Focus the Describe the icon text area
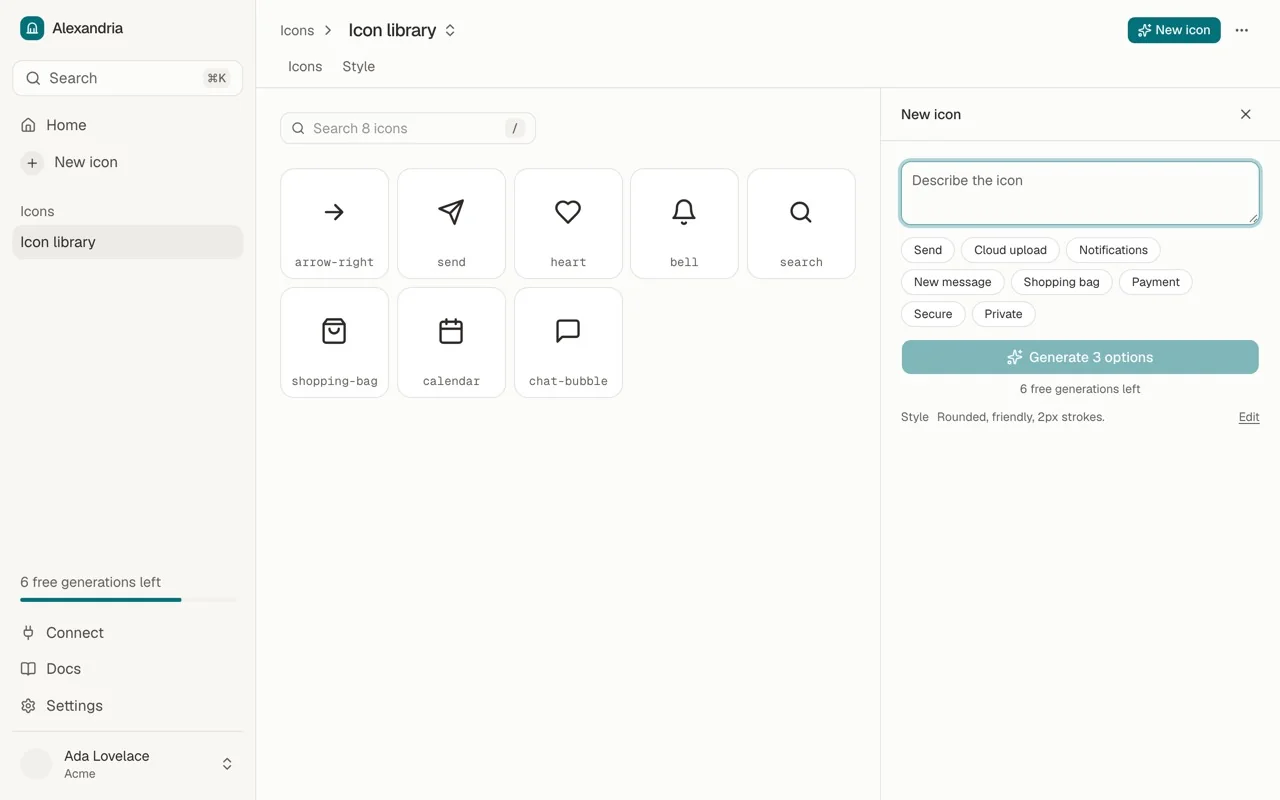Screen dimensions: 1280x800 coord(1080,193)
